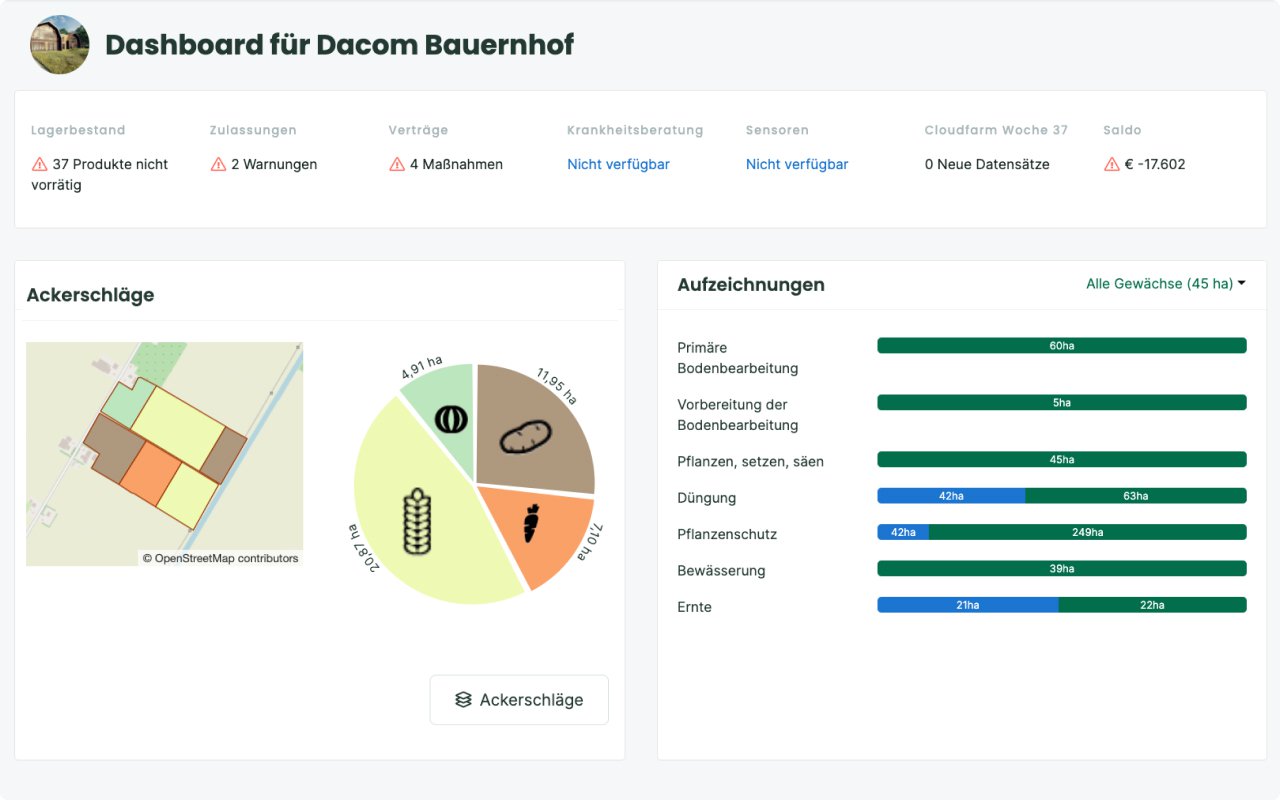Click the pumpkin icon in pie chart
The height and width of the screenshot is (800, 1280).
[451, 418]
